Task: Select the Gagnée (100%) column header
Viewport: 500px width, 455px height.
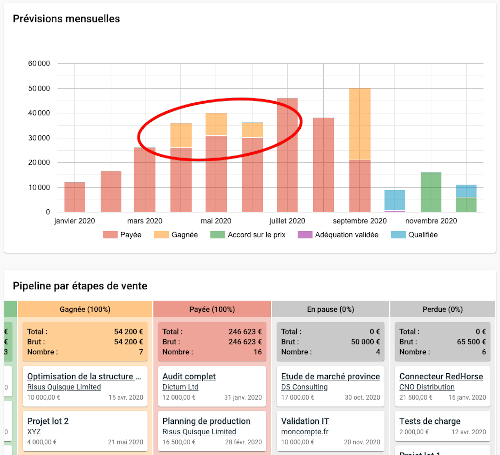Action: click(85, 309)
